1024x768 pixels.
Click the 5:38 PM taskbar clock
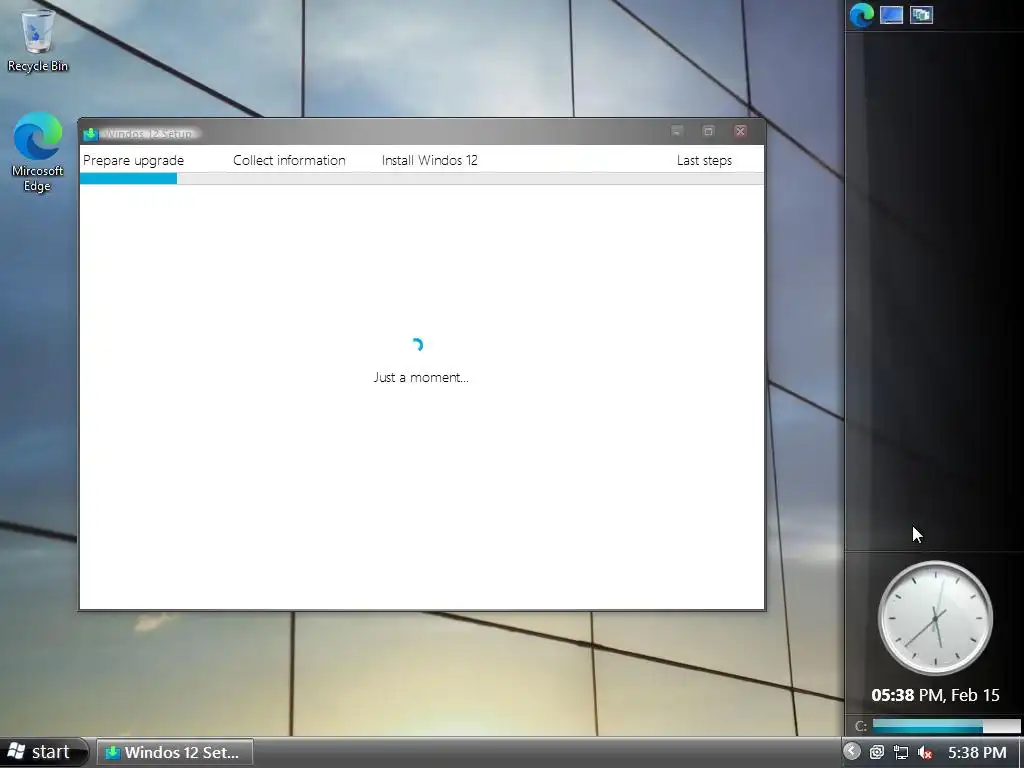pos(977,752)
